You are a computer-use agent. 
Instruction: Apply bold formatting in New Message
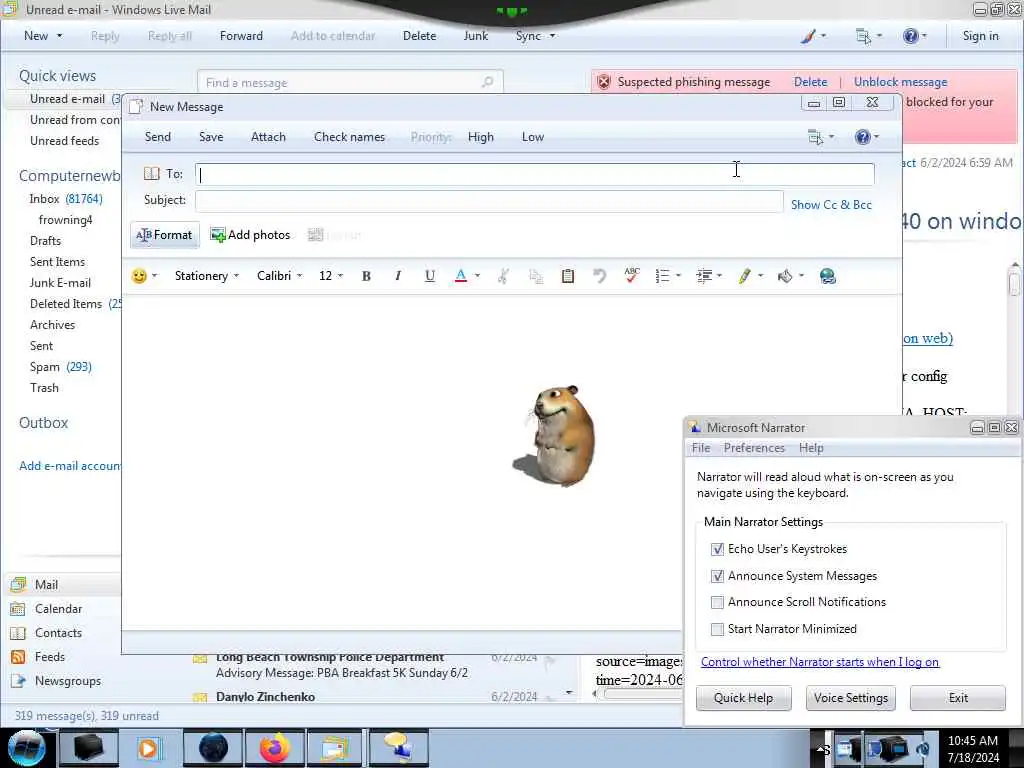click(366, 276)
